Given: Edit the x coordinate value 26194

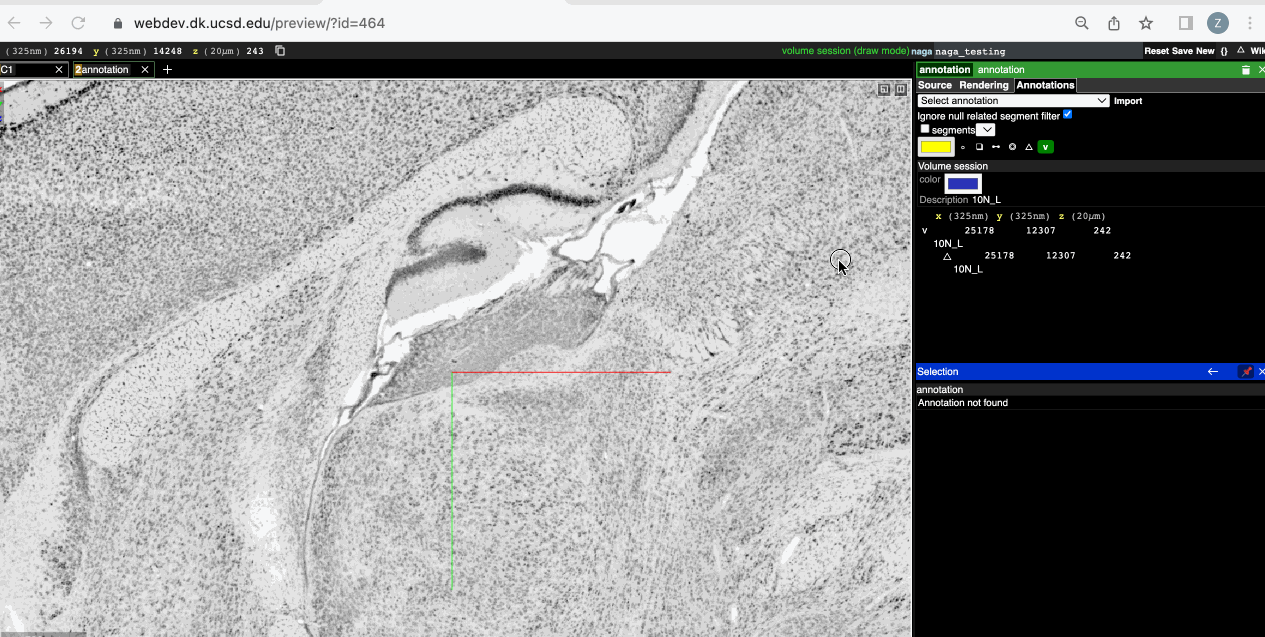Looking at the screenshot, I should pos(68,51).
